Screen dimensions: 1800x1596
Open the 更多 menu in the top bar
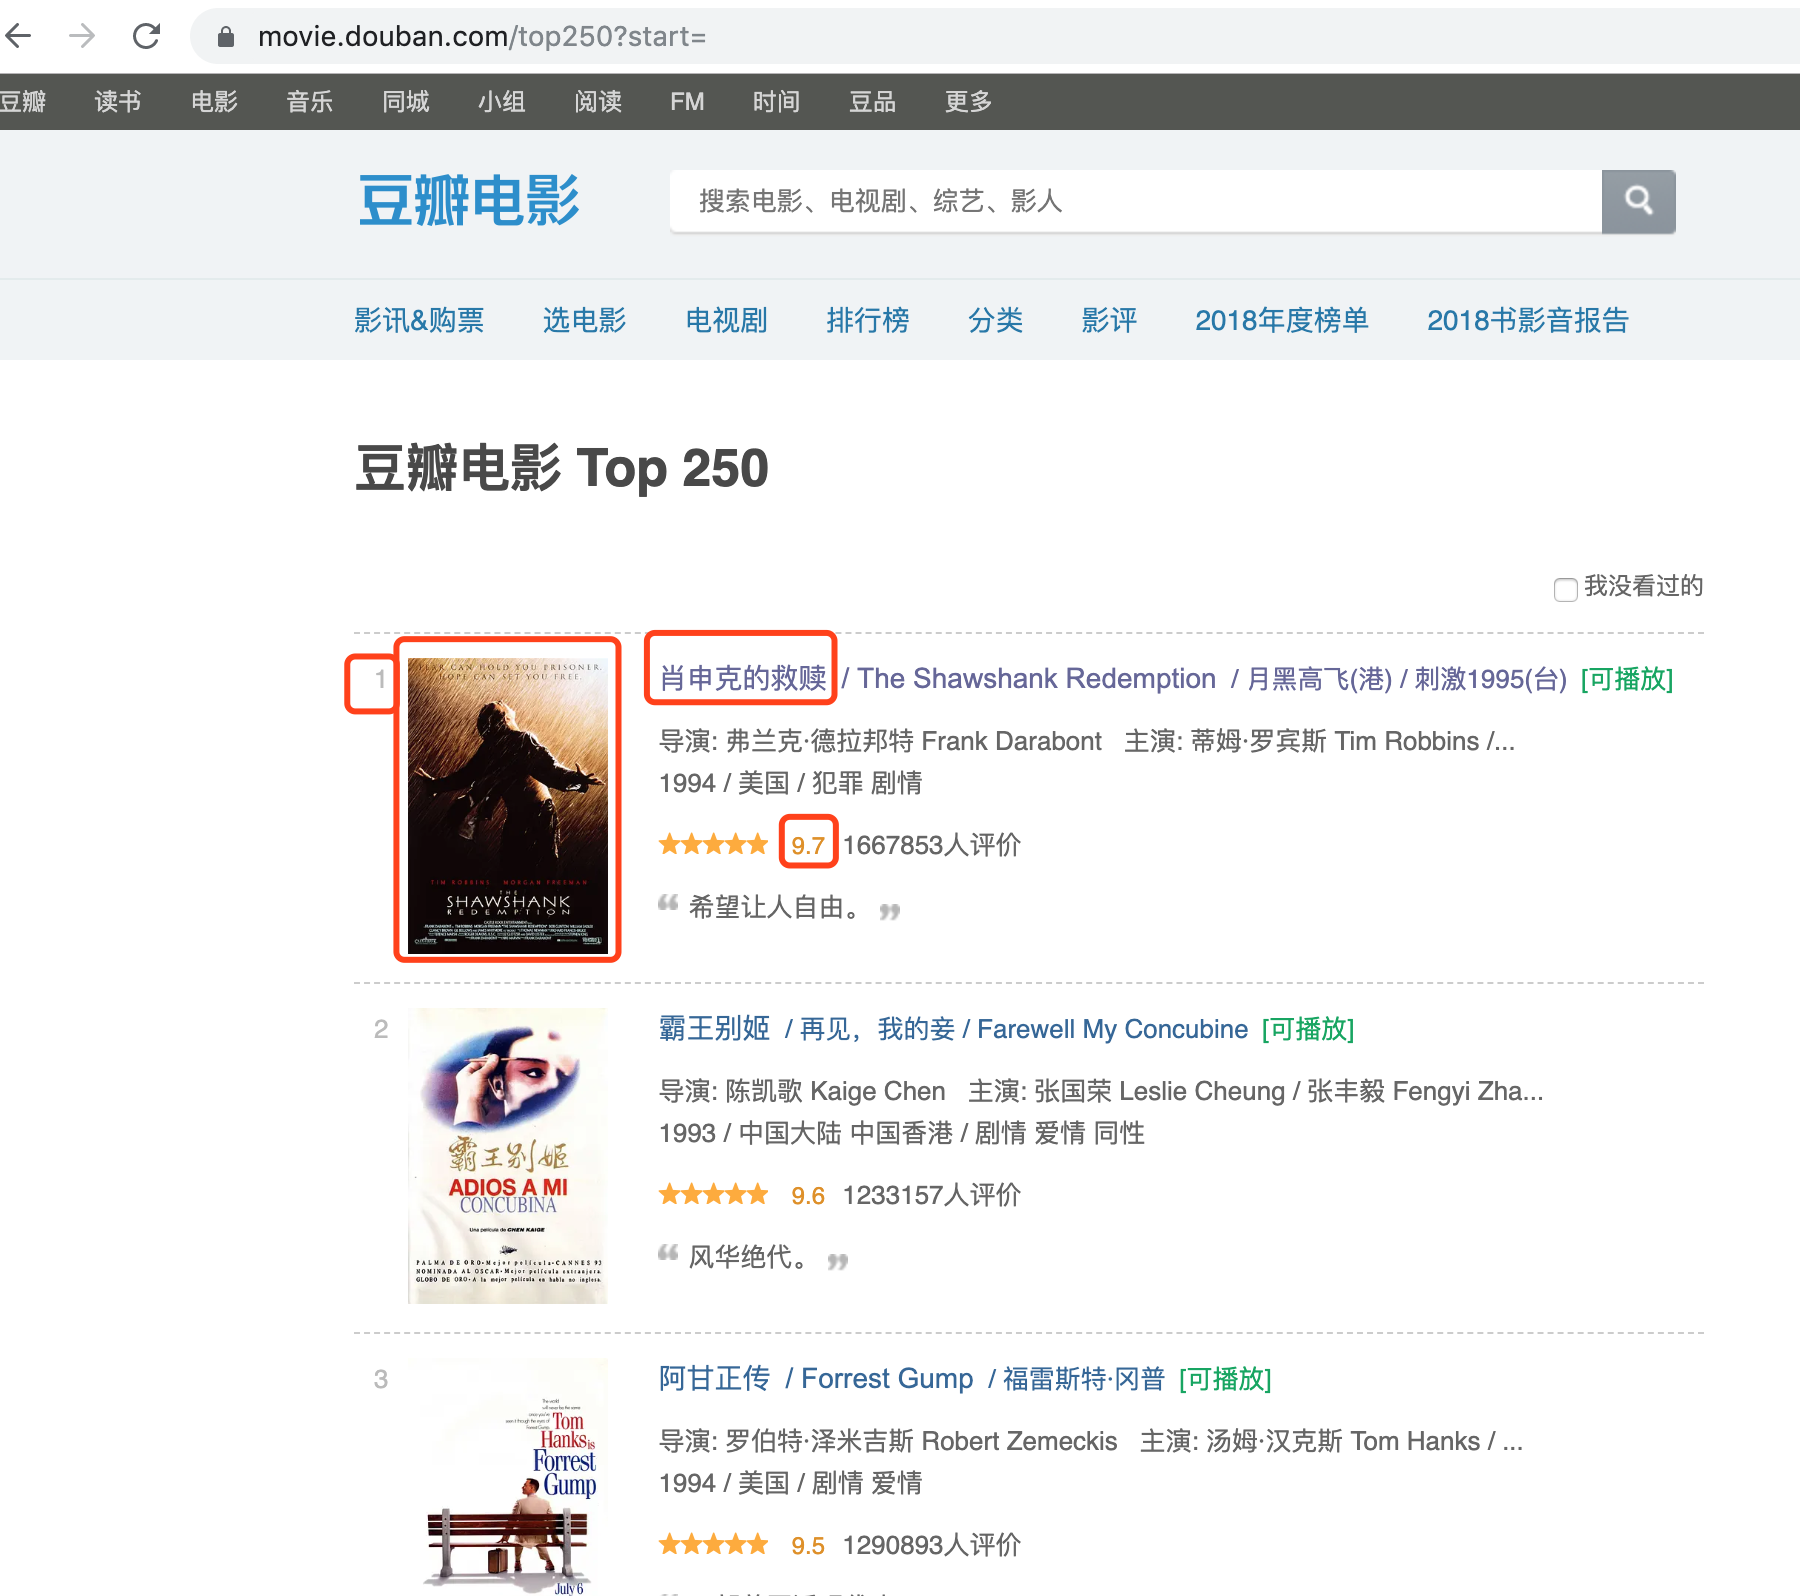pyautogui.click(x=965, y=101)
